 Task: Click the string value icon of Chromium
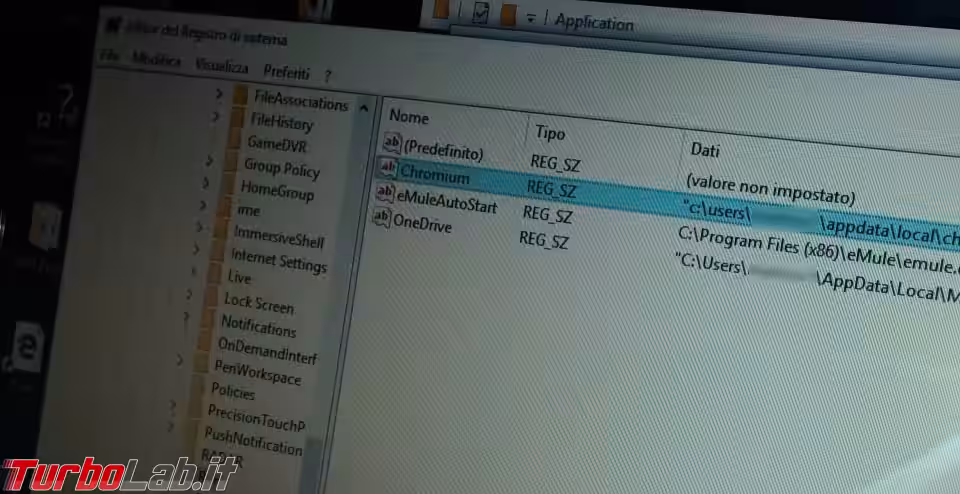point(388,167)
